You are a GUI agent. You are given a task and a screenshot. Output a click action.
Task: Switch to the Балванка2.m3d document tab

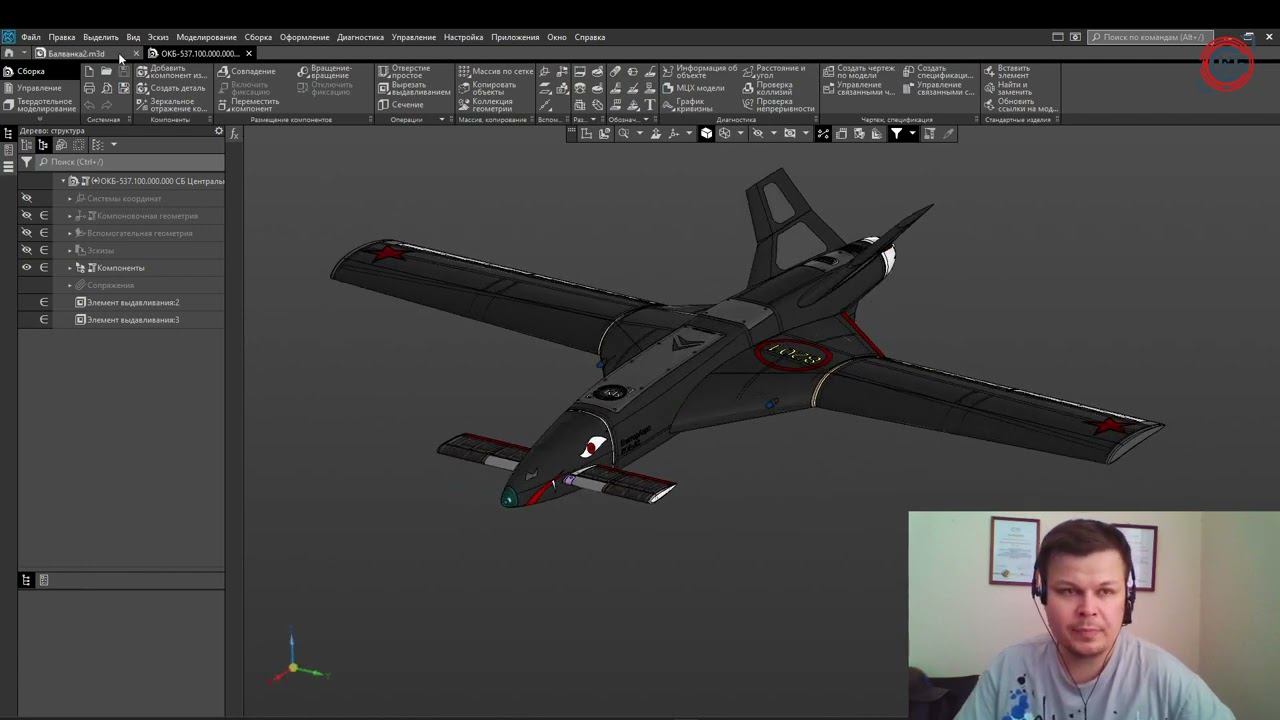(x=76, y=54)
